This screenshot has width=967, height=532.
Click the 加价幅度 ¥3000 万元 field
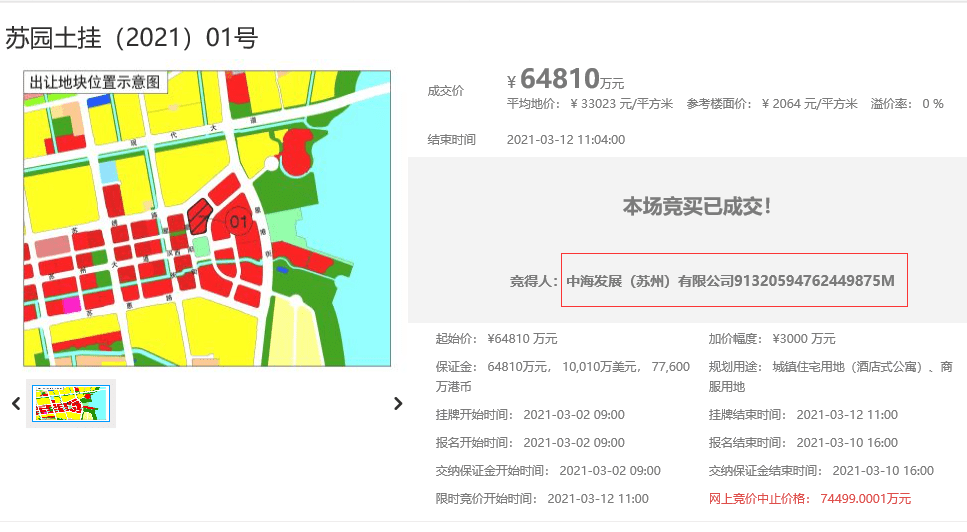click(x=772, y=339)
